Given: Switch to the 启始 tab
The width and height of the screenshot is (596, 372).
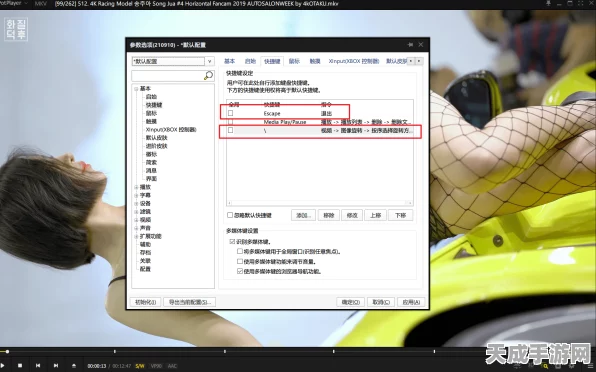Looking at the screenshot, I should [250, 61].
